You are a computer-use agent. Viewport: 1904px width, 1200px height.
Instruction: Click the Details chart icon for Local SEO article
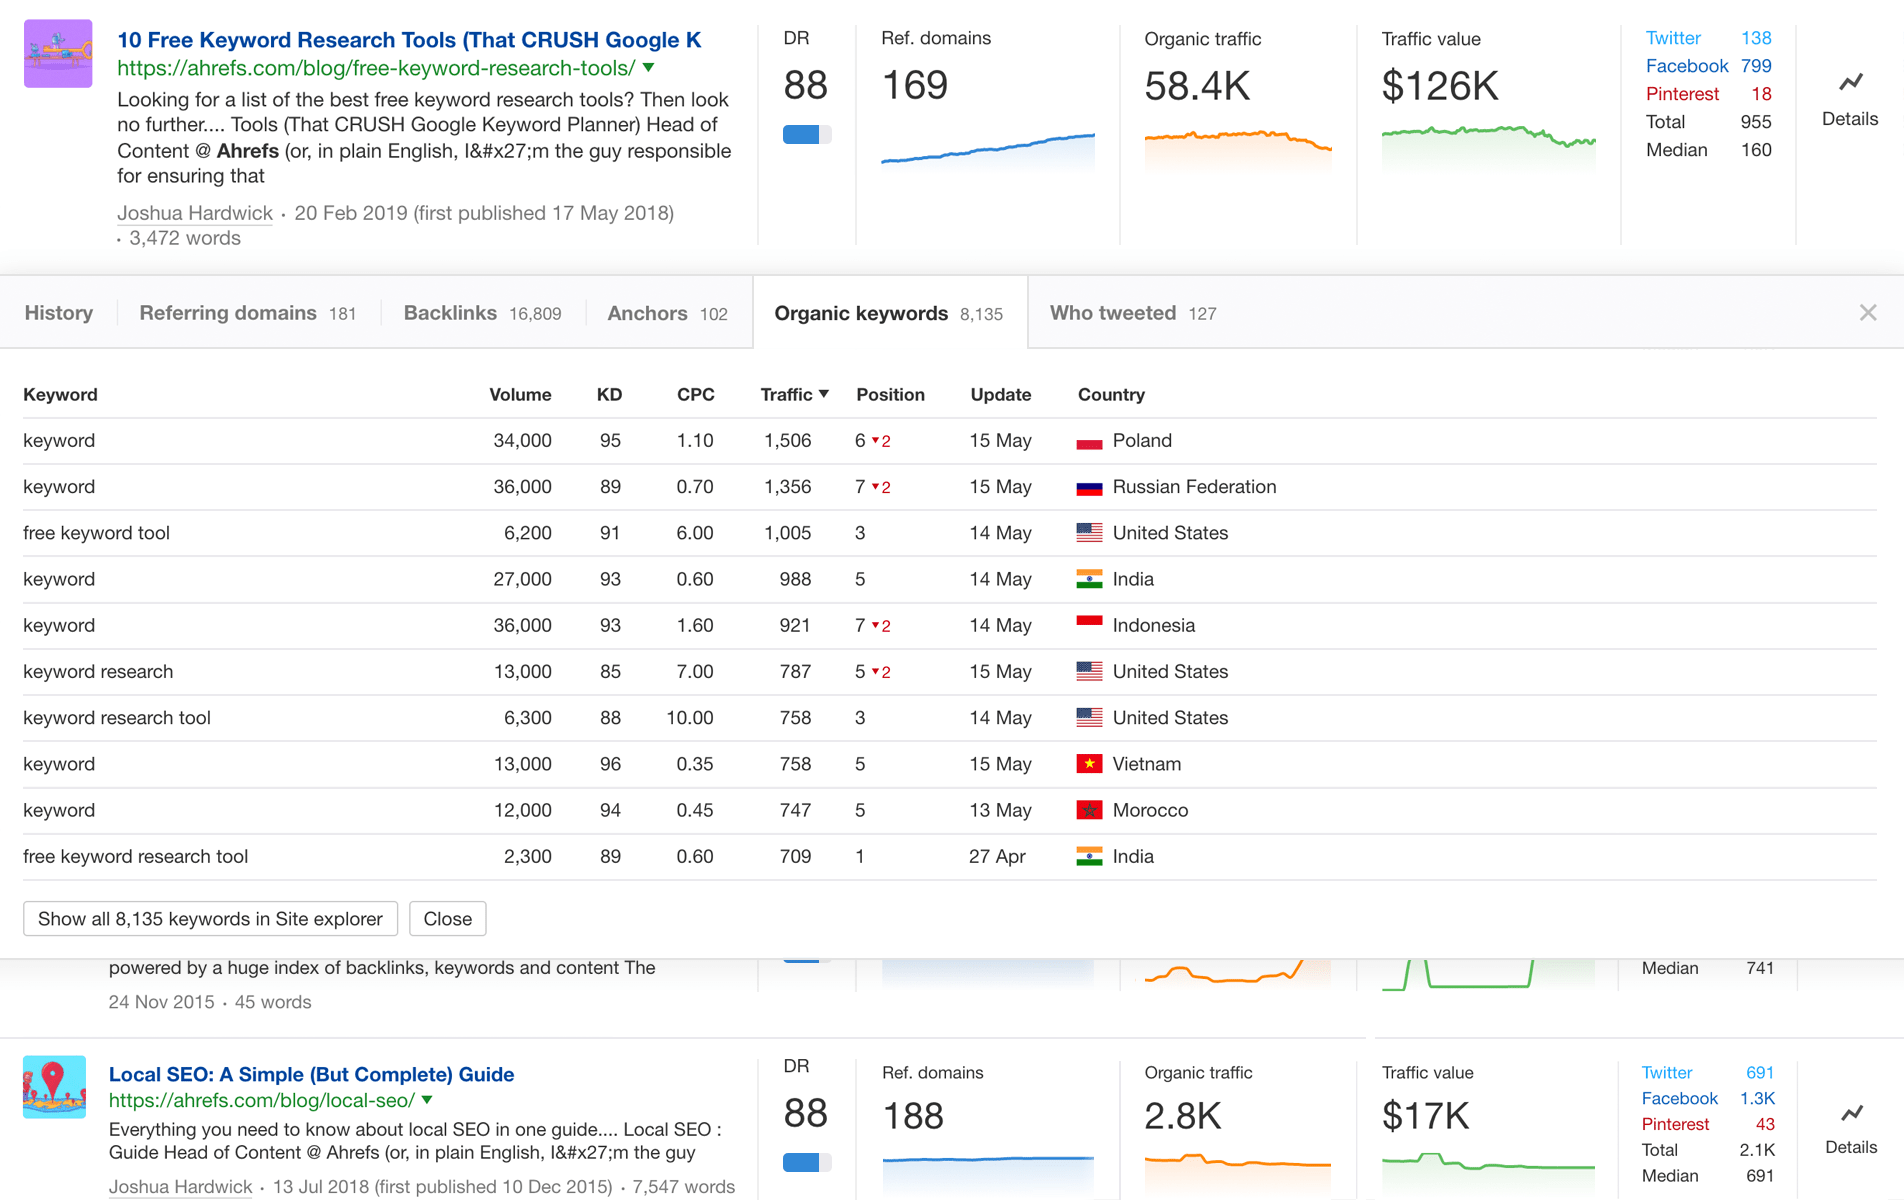point(1851,1112)
